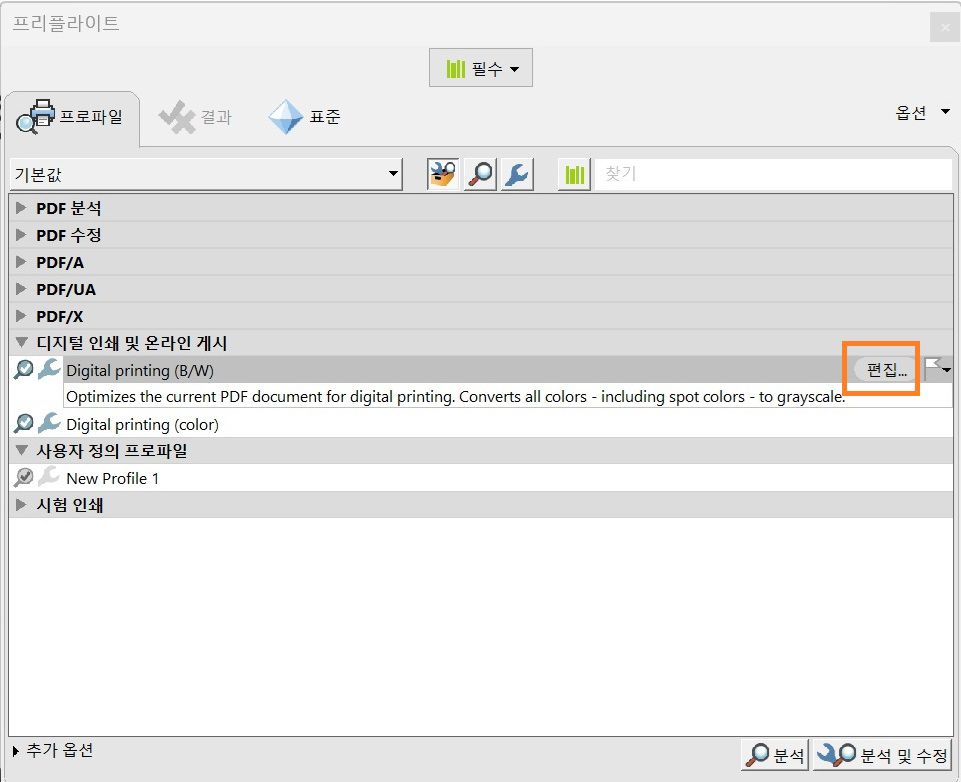
Task: Open the 기본값 combo box
Action: (x=206, y=175)
